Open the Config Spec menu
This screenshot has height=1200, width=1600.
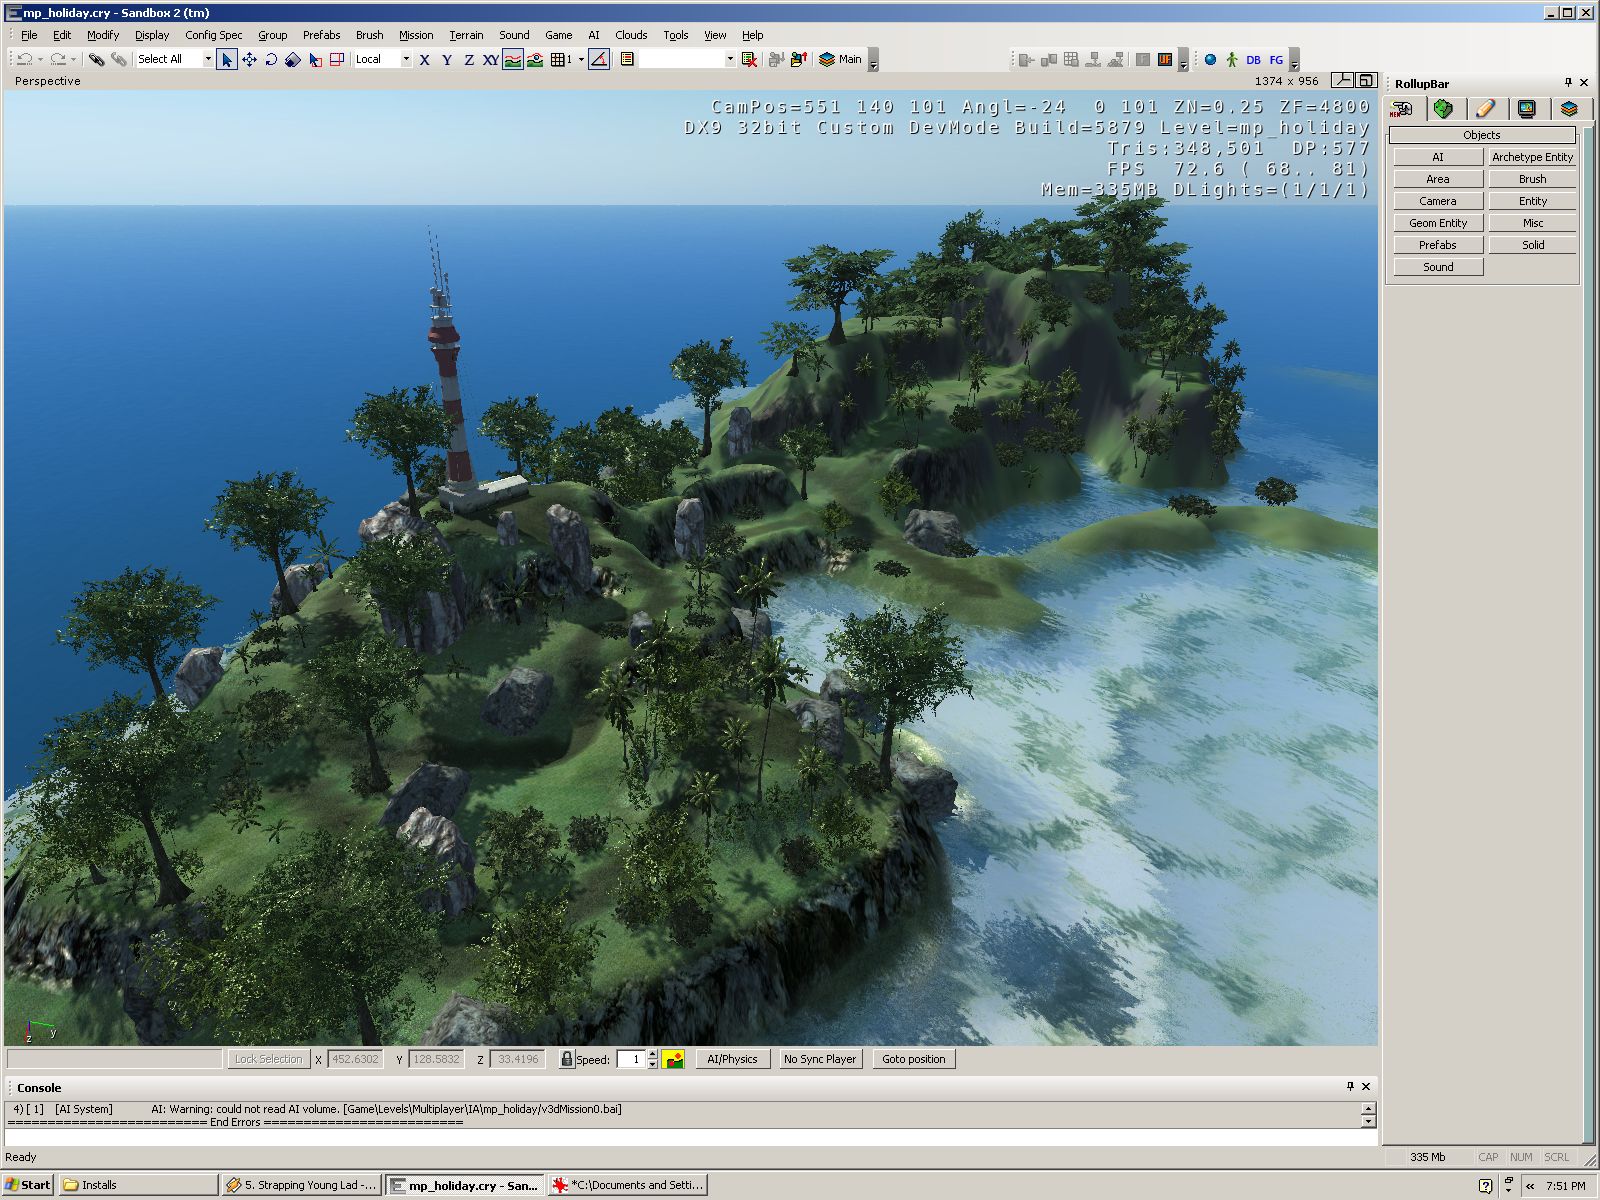(x=213, y=35)
